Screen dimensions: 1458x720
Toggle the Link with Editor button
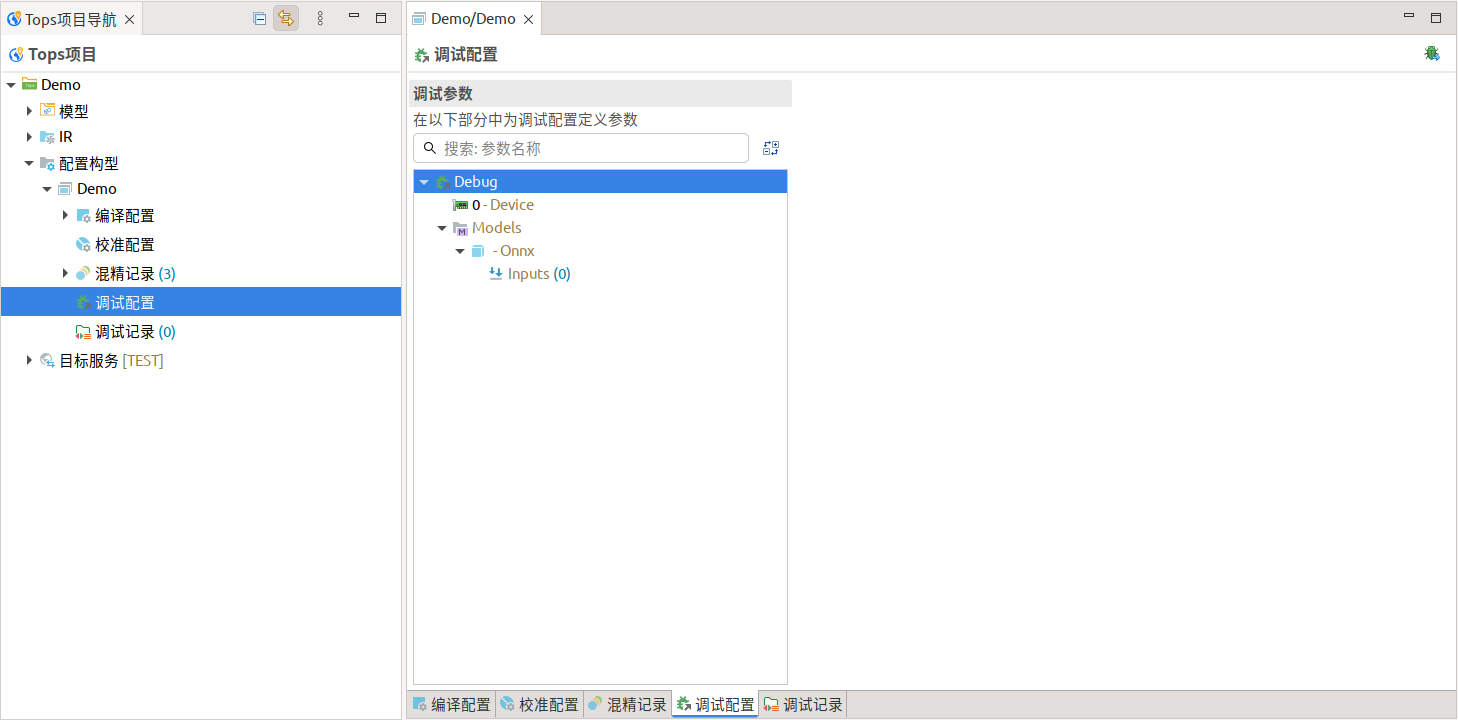tap(286, 18)
